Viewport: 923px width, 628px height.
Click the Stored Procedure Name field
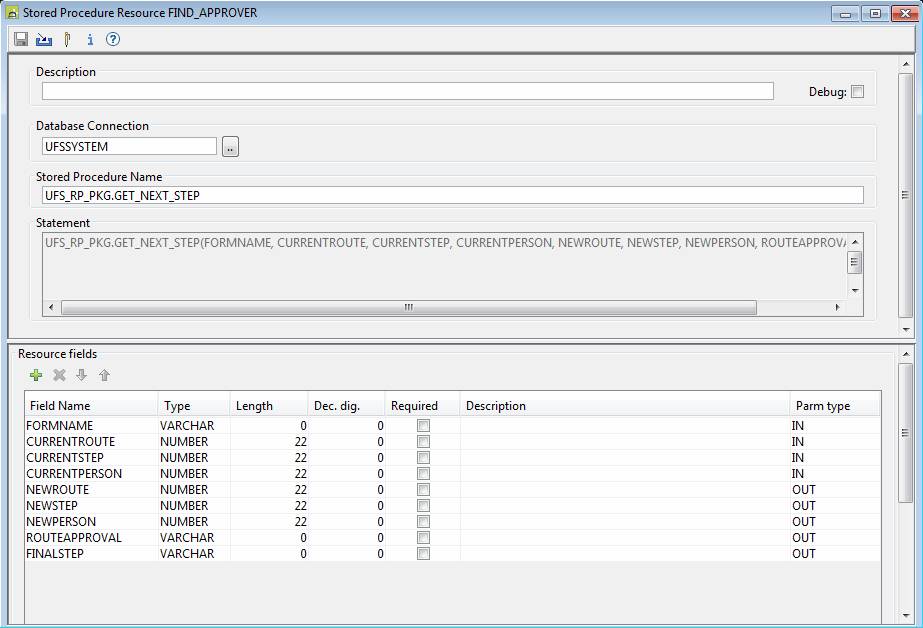(x=451, y=196)
